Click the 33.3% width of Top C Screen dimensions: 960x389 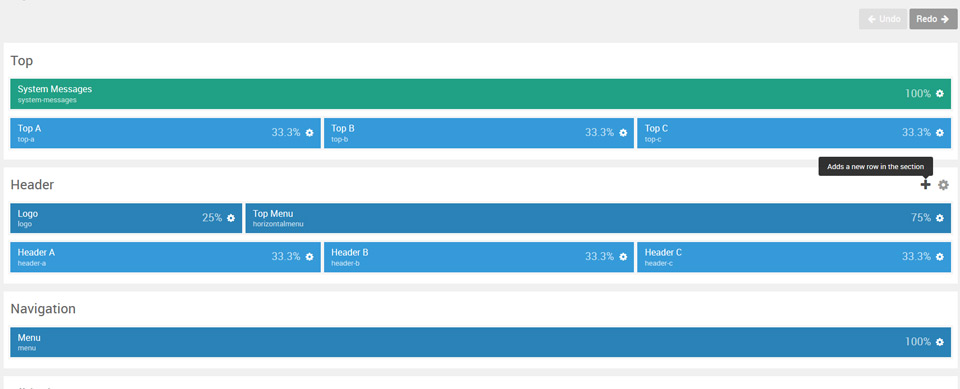916,132
